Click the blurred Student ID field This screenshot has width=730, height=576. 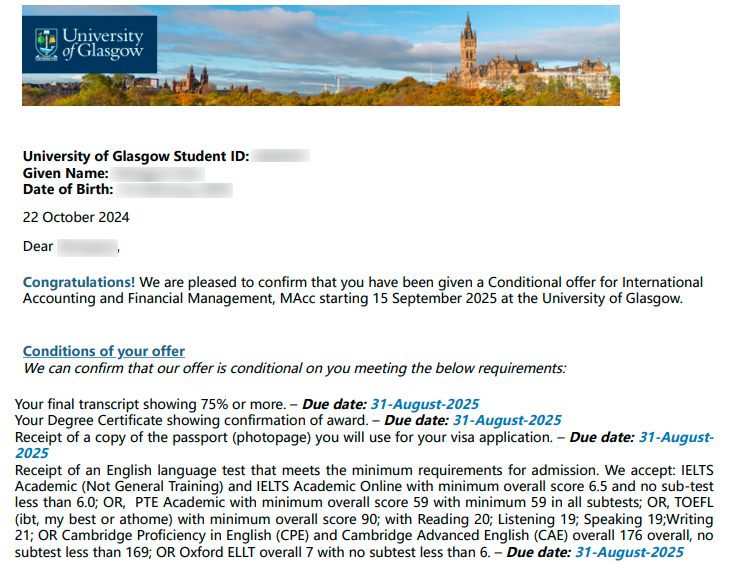tap(282, 156)
